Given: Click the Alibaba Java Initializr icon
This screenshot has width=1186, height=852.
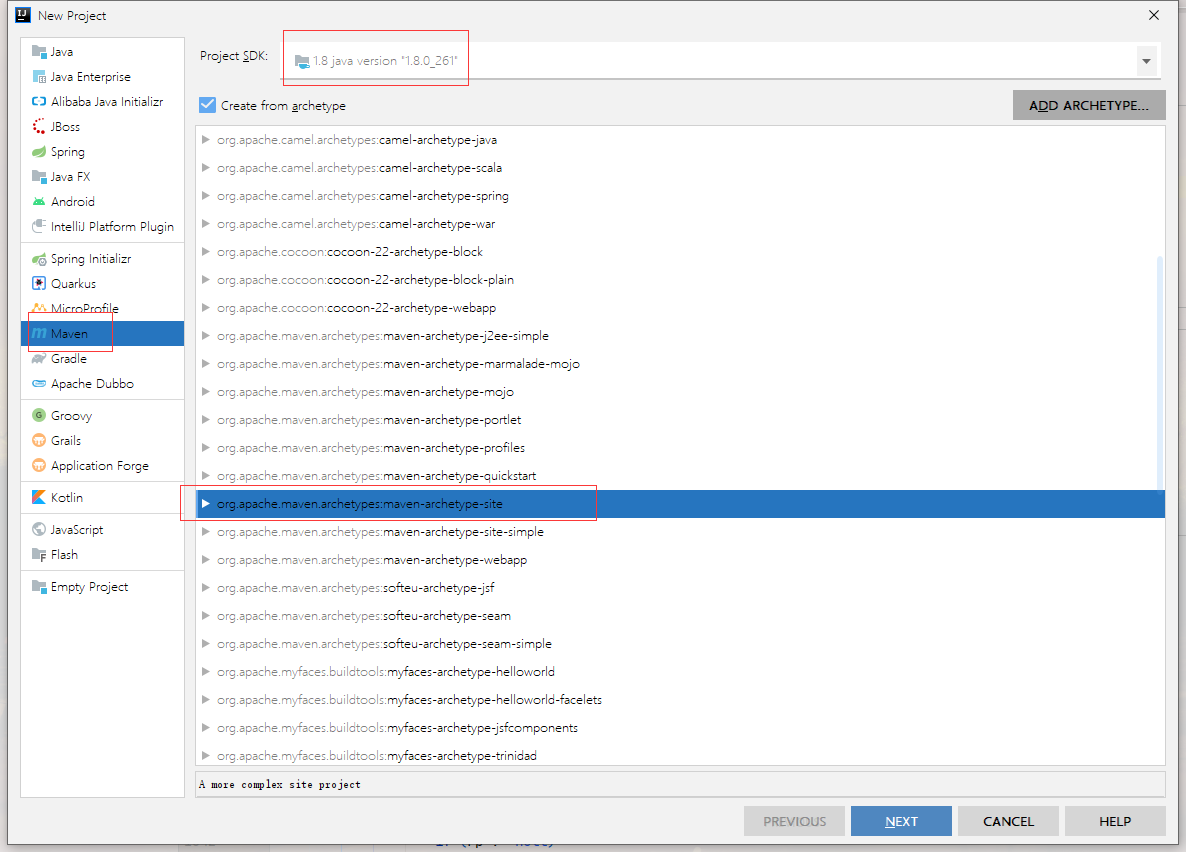Looking at the screenshot, I should point(39,101).
